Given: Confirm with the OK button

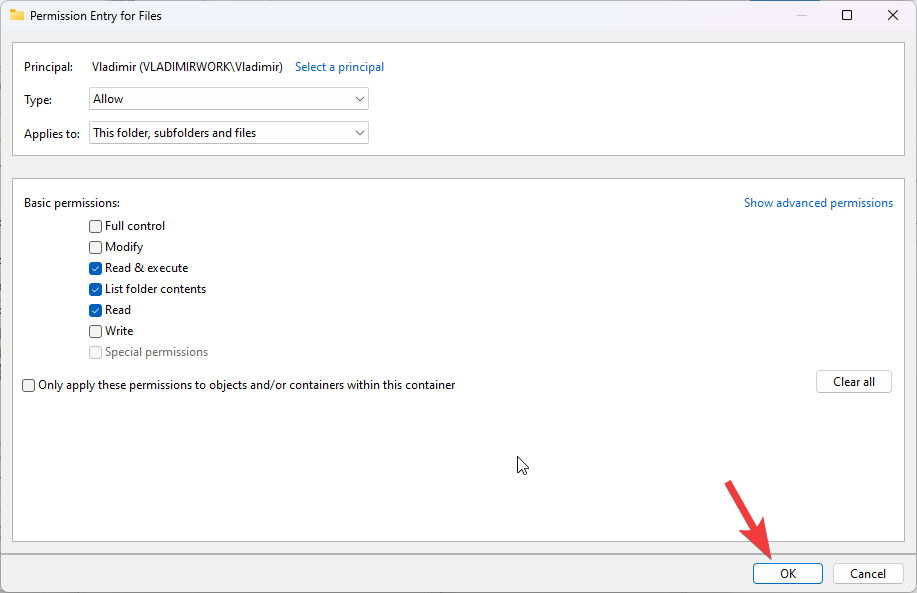Looking at the screenshot, I should 788,573.
